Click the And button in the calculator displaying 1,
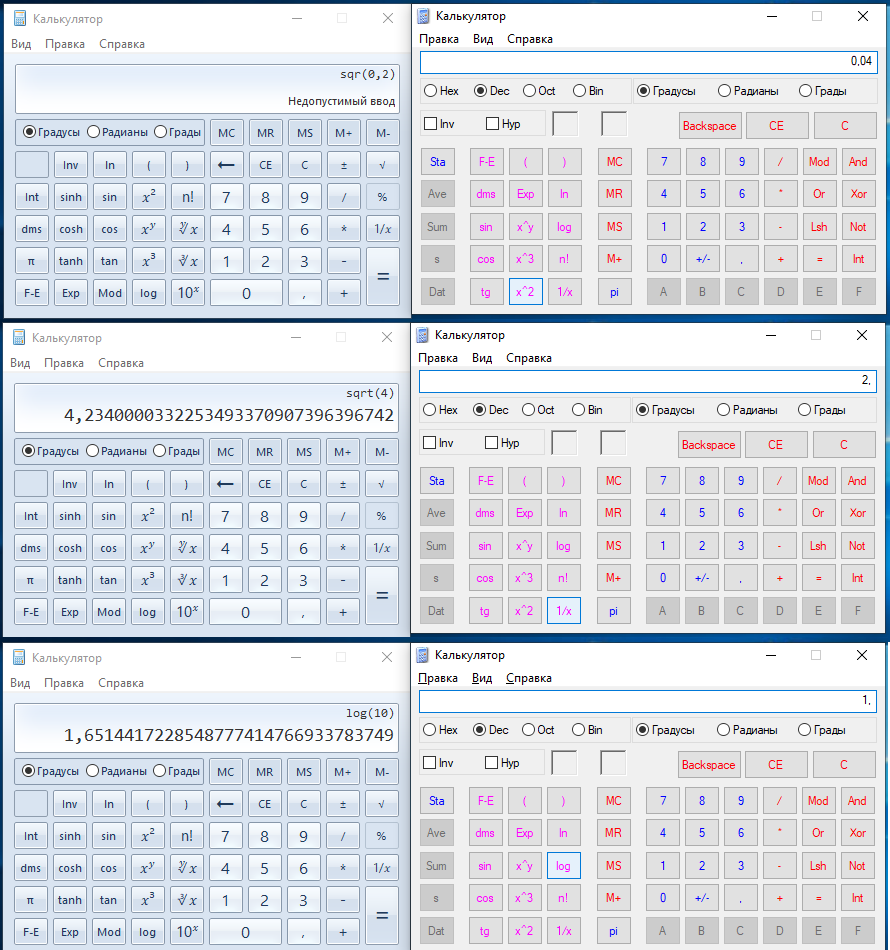890x950 pixels. coord(857,800)
